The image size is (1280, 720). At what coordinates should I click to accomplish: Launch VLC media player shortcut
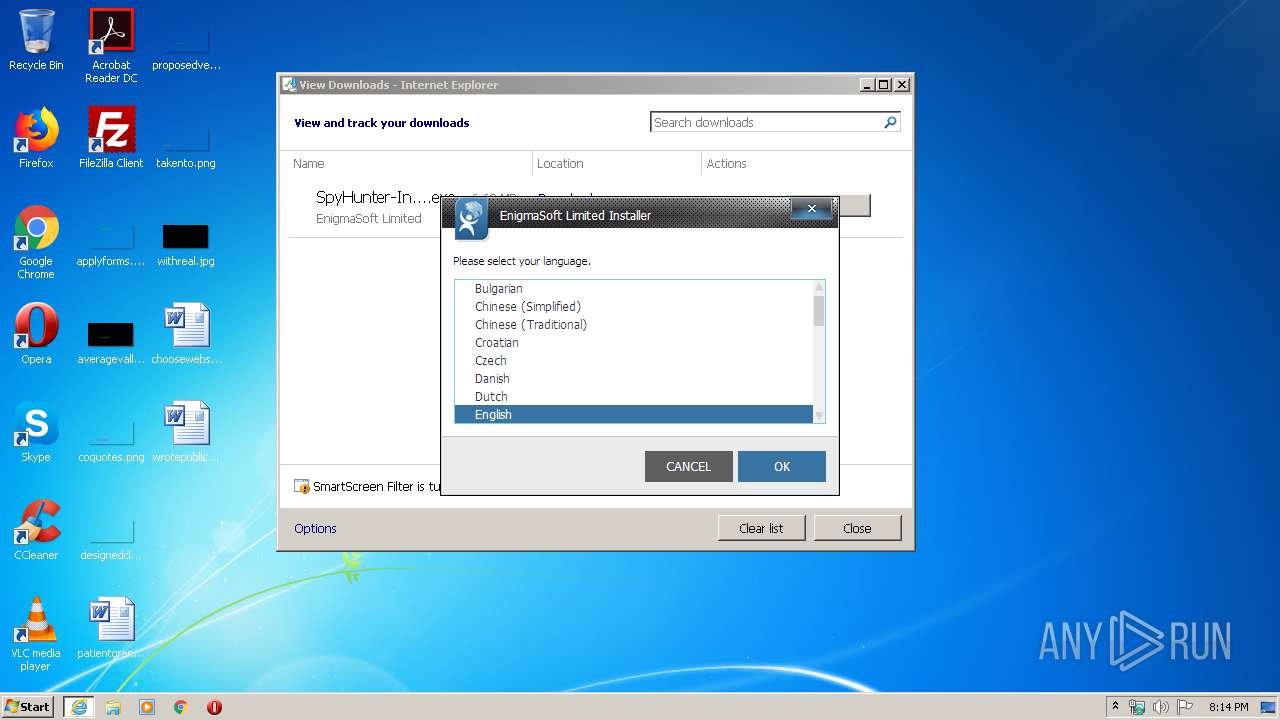pos(36,634)
